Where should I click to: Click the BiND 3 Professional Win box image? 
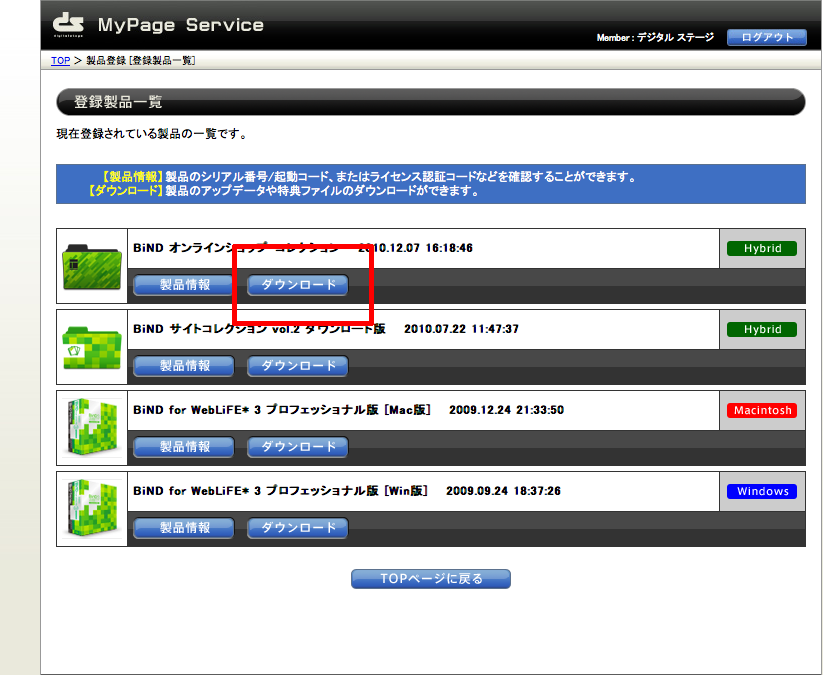click(92, 509)
